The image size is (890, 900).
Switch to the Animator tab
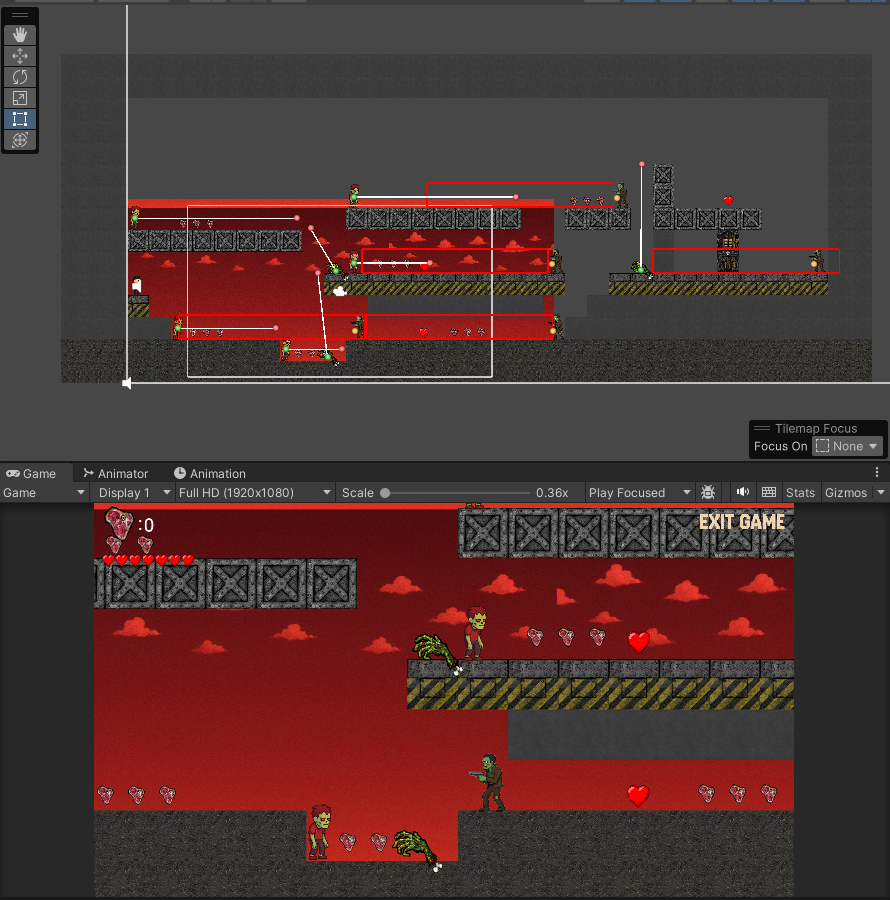pyautogui.click(x=116, y=474)
